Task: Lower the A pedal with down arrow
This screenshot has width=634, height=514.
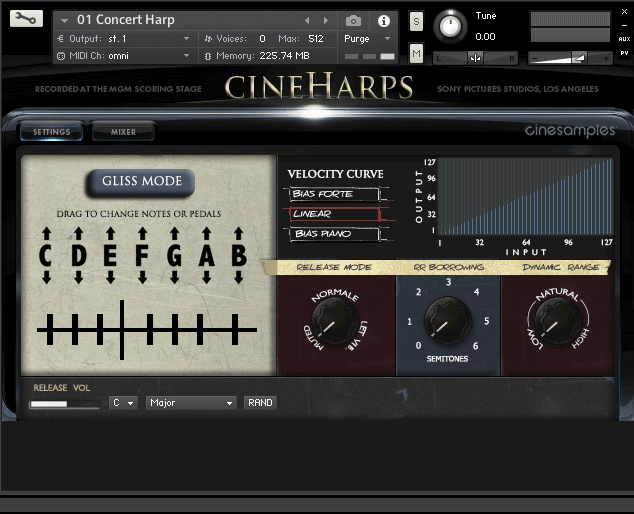Action: (x=207, y=277)
